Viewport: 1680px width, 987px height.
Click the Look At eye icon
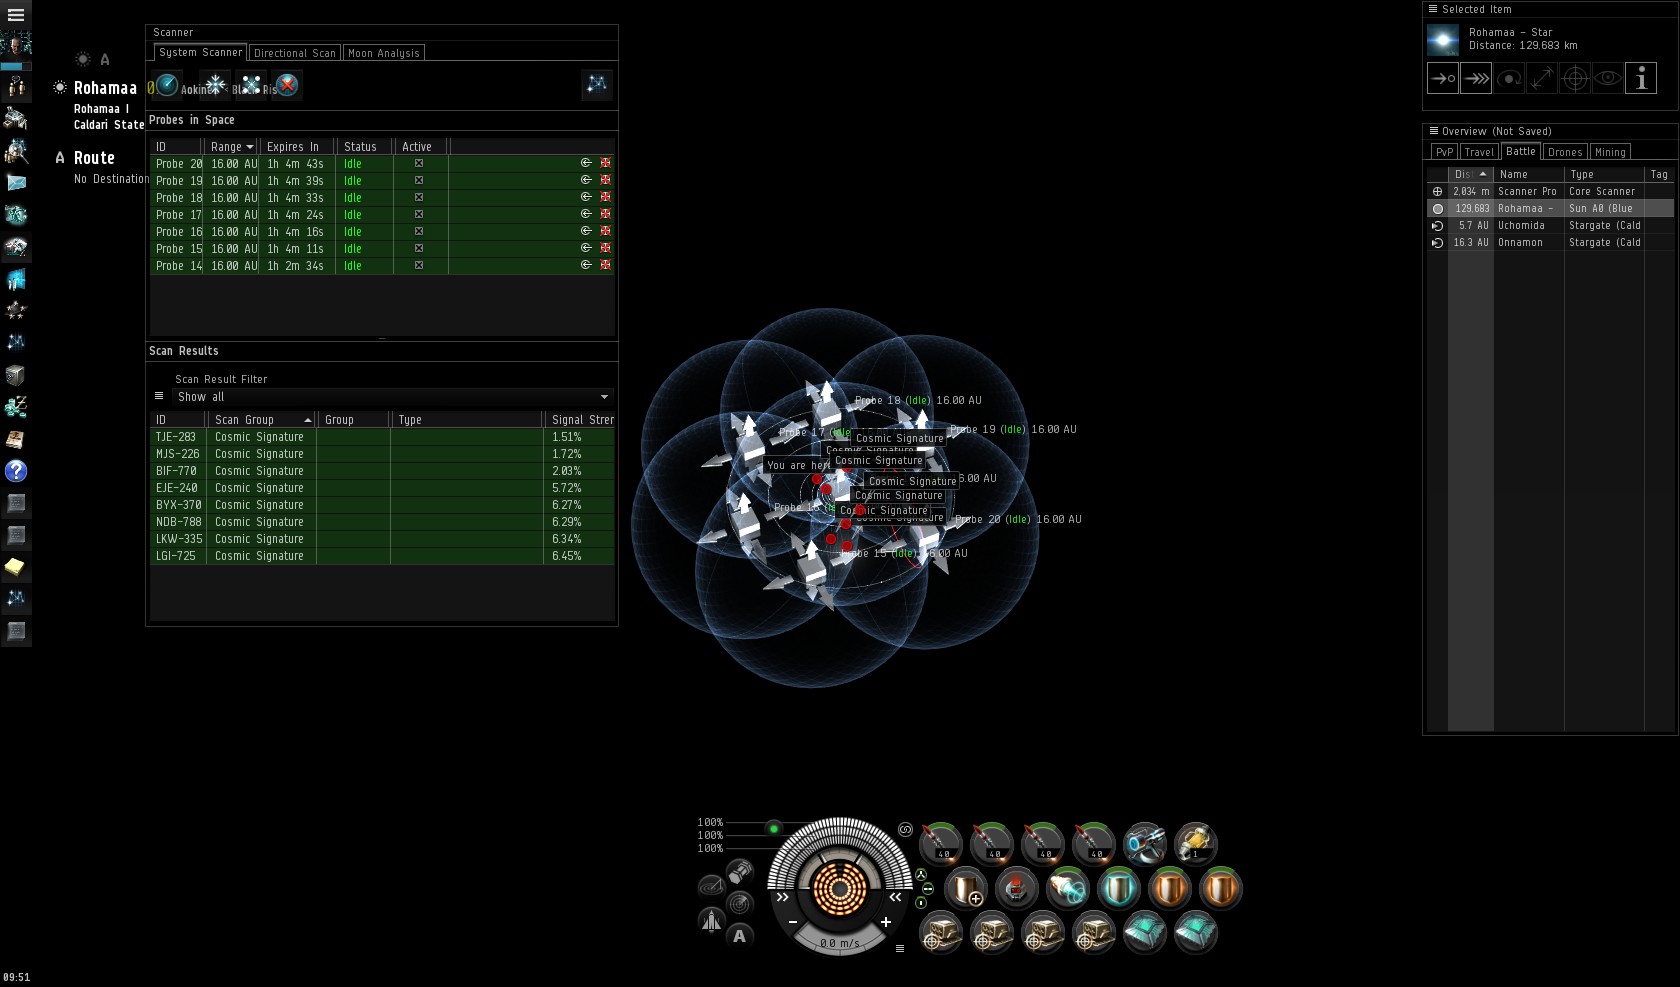(1608, 78)
